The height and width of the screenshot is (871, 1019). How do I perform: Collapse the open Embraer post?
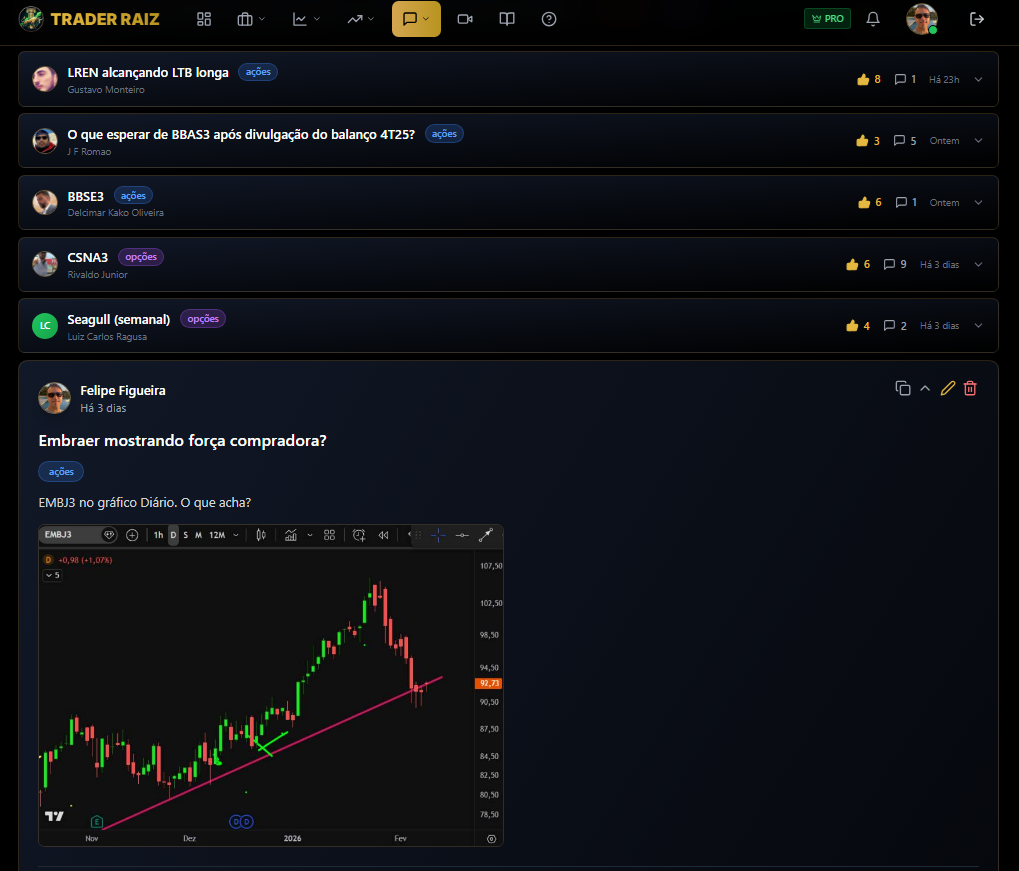925,388
